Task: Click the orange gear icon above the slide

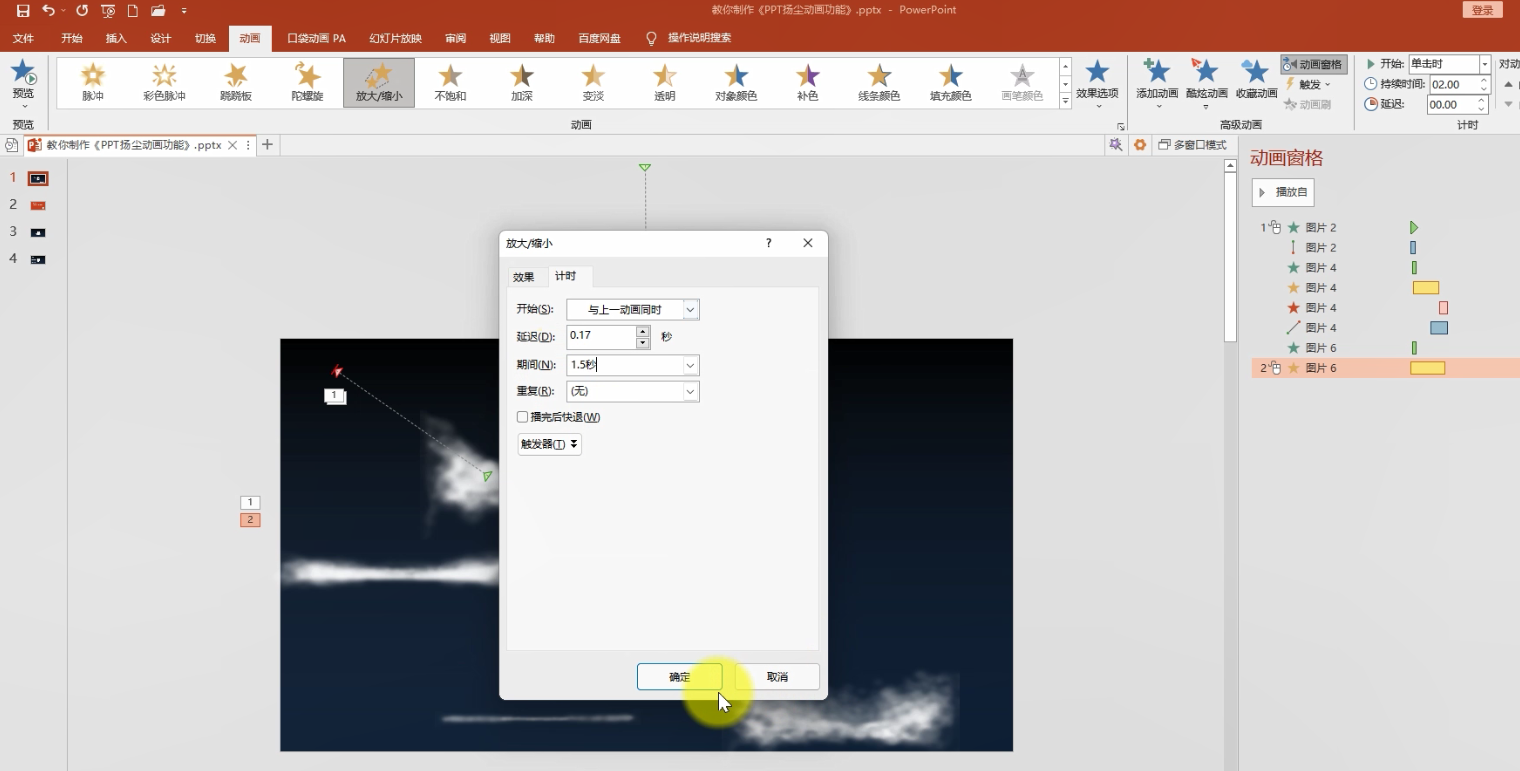Action: [1140, 145]
